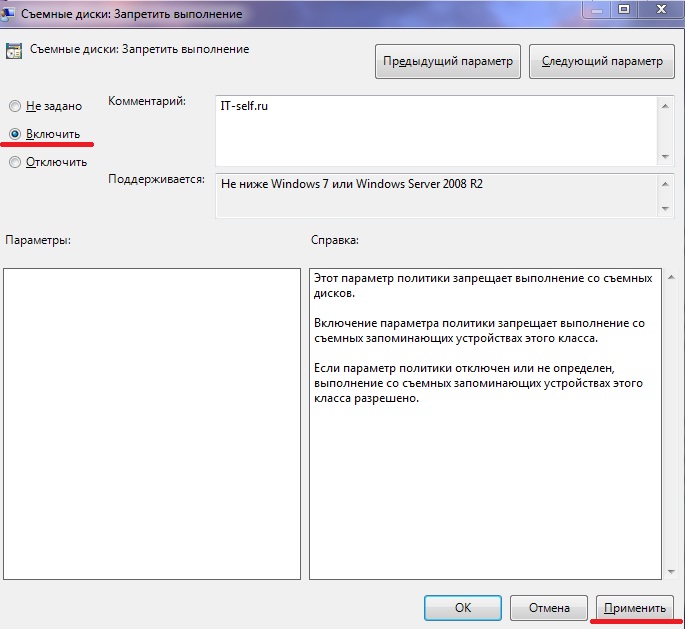Image resolution: width=685 pixels, height=629 pixels.
Task: Select the "Не задано" radio option
Action: click(45, 106)
